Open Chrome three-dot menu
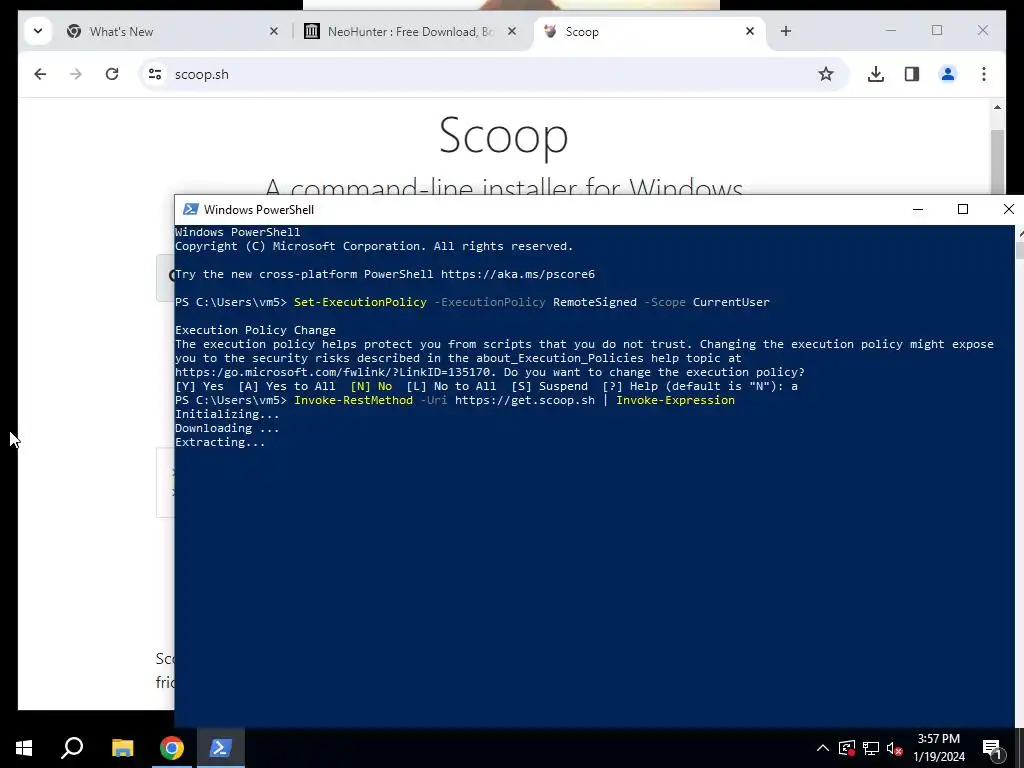Viewport: 1024px width, 768px height. (984, 74)
